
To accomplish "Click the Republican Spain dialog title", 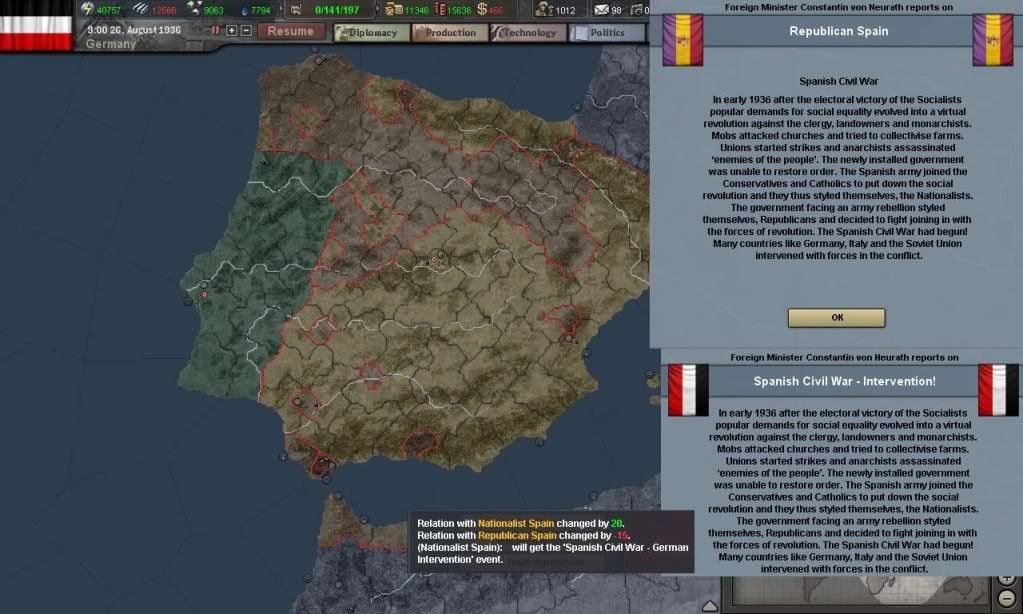I will (838, 31).
